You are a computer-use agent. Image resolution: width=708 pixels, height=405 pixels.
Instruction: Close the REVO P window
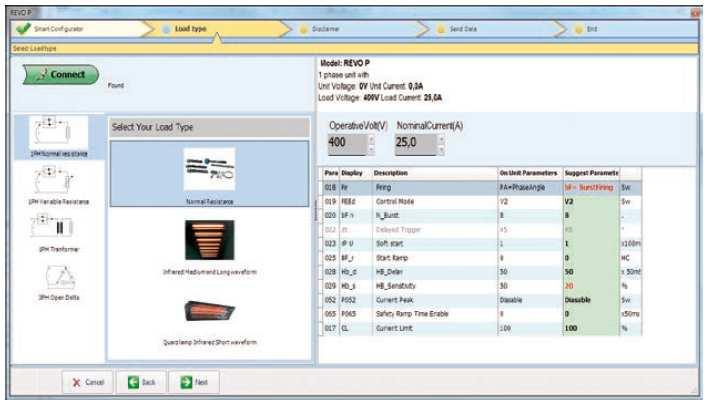695,13
